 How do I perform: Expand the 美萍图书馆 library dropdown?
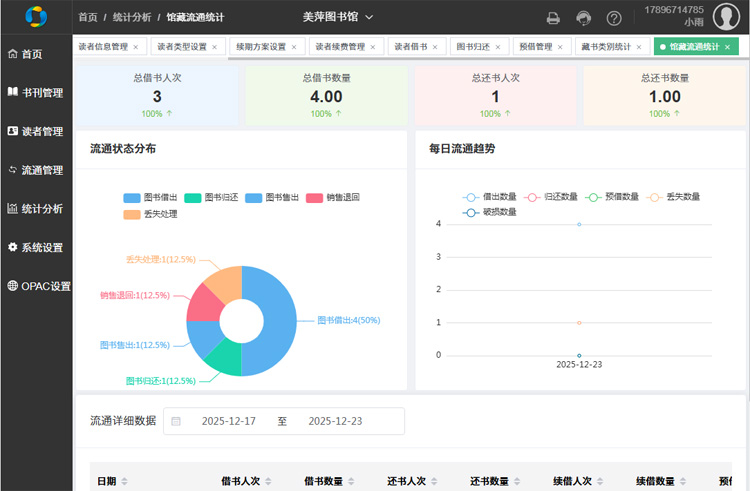click(338, 17)
